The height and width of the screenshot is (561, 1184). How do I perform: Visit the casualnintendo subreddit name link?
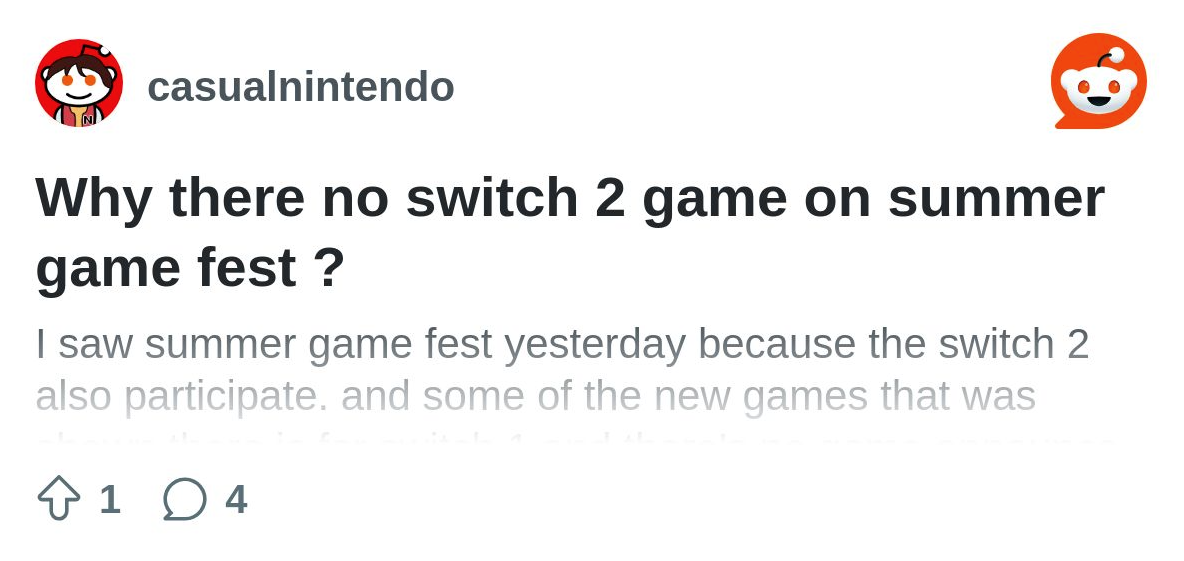tap(300, 86)
